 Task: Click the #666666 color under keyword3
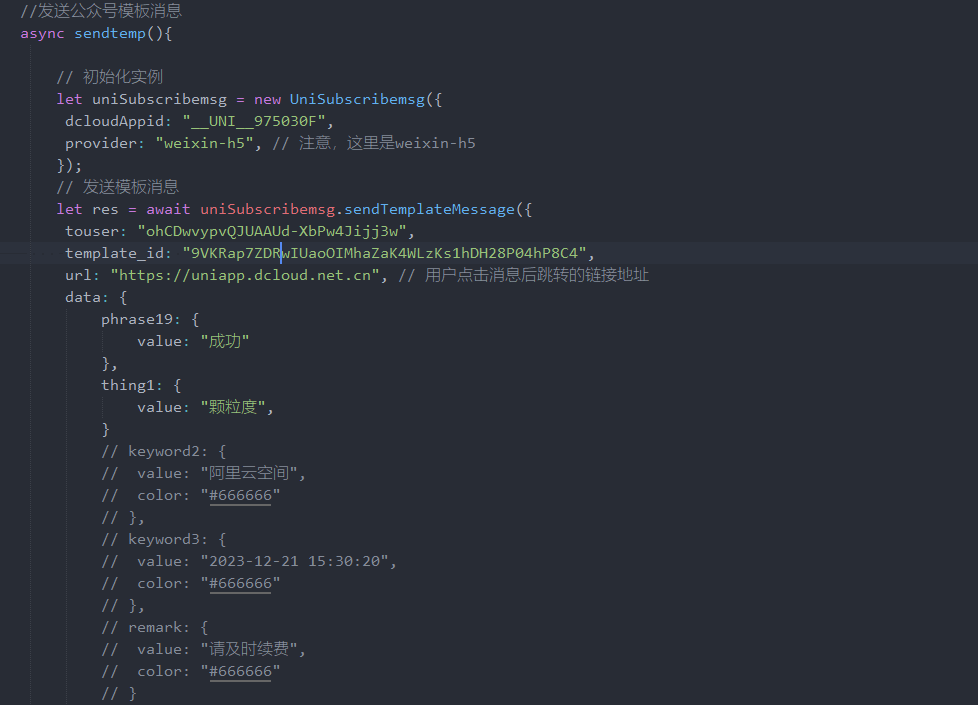click(240, 583)
